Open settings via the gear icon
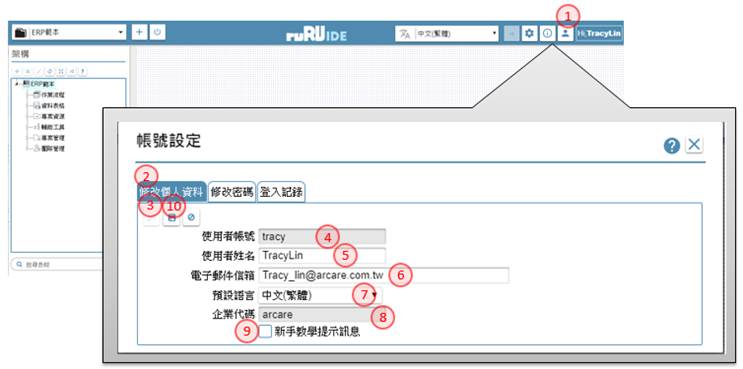 (529, 34)
